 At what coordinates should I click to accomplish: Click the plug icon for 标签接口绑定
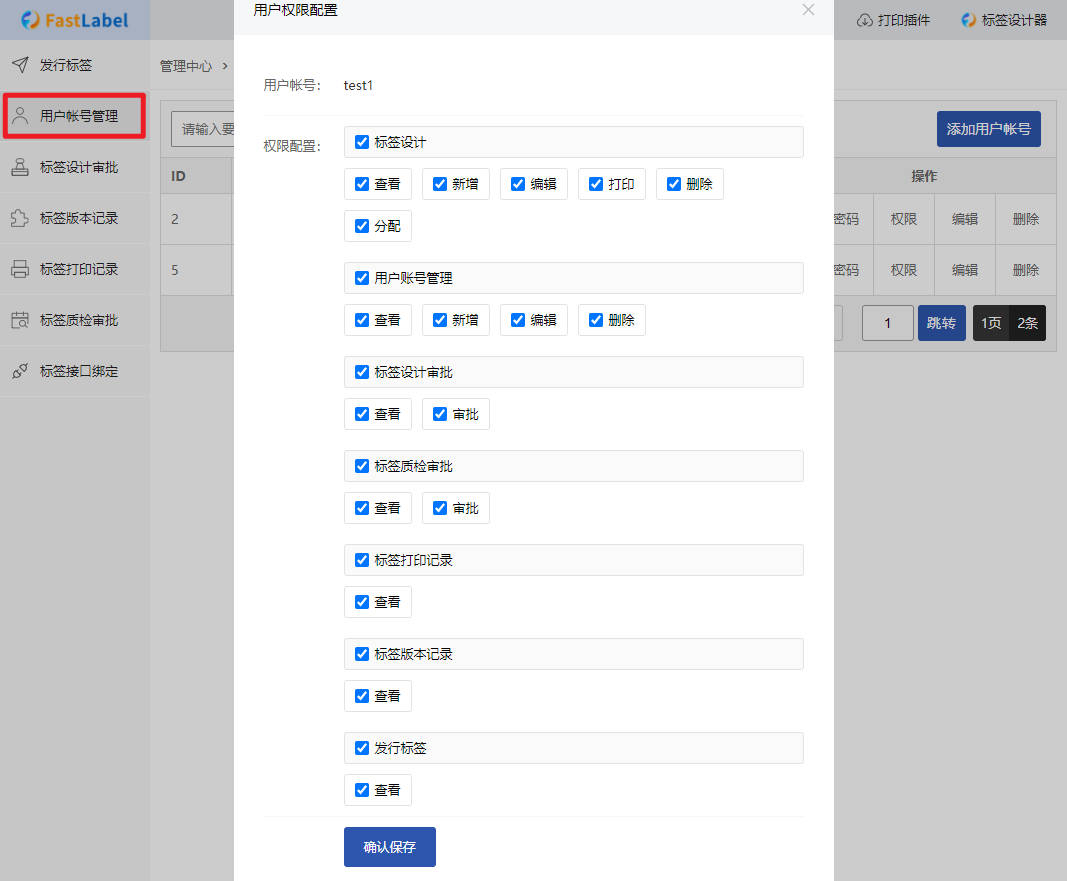tap(20, 371)
